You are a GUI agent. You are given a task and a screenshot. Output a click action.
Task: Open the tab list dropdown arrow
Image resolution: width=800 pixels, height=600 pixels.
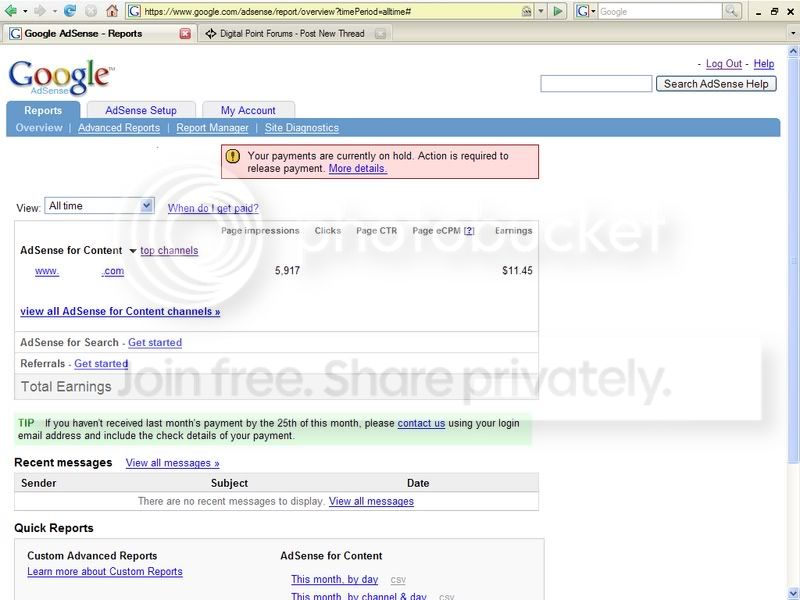pyautogui.click(x=793, y=34)
